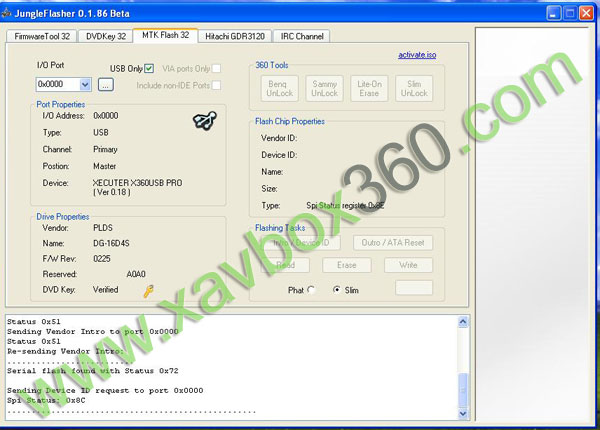600x430 pixels.
Task: Click 'Serial flash found with Status 0x72' log line
Action: click(x=93, y=371)
